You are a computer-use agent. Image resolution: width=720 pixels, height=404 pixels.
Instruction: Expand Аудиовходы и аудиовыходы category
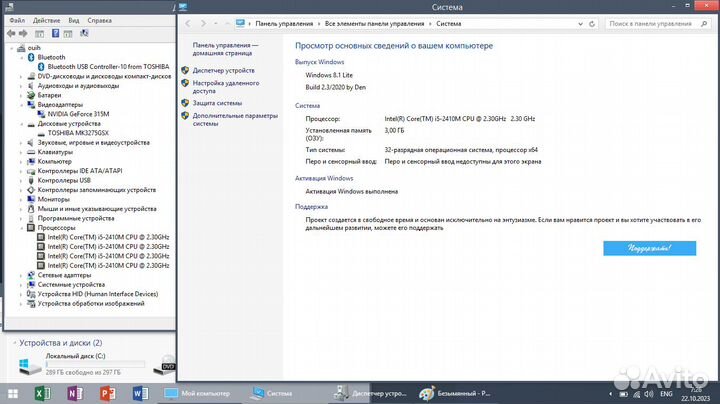coord(21,86)
